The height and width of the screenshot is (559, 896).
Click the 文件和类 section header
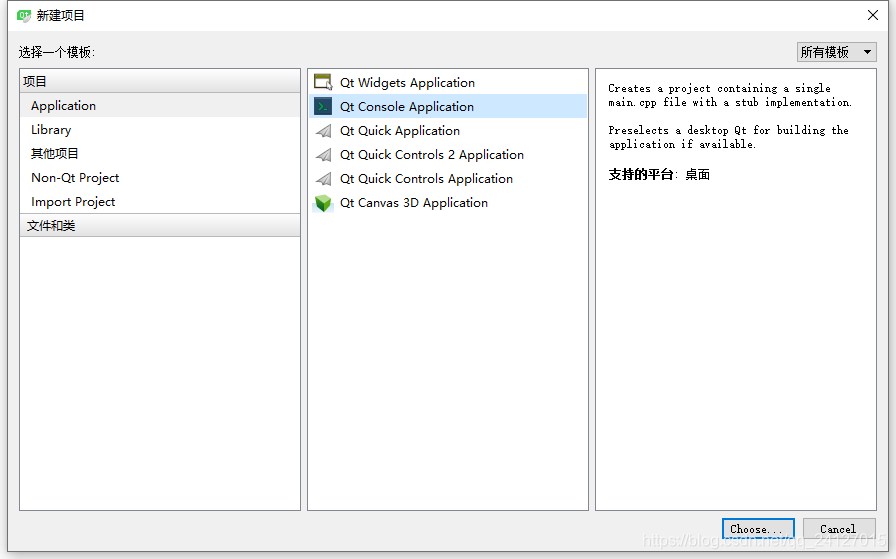pos(159,226)
